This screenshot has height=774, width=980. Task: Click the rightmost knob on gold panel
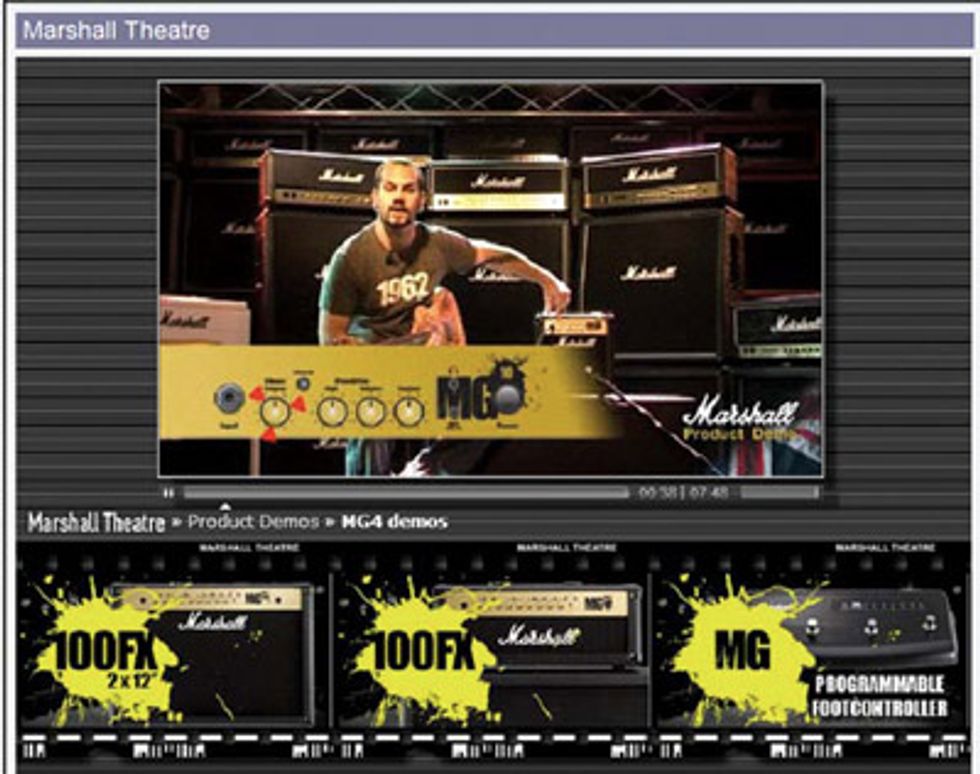click(x=408, y=411)
